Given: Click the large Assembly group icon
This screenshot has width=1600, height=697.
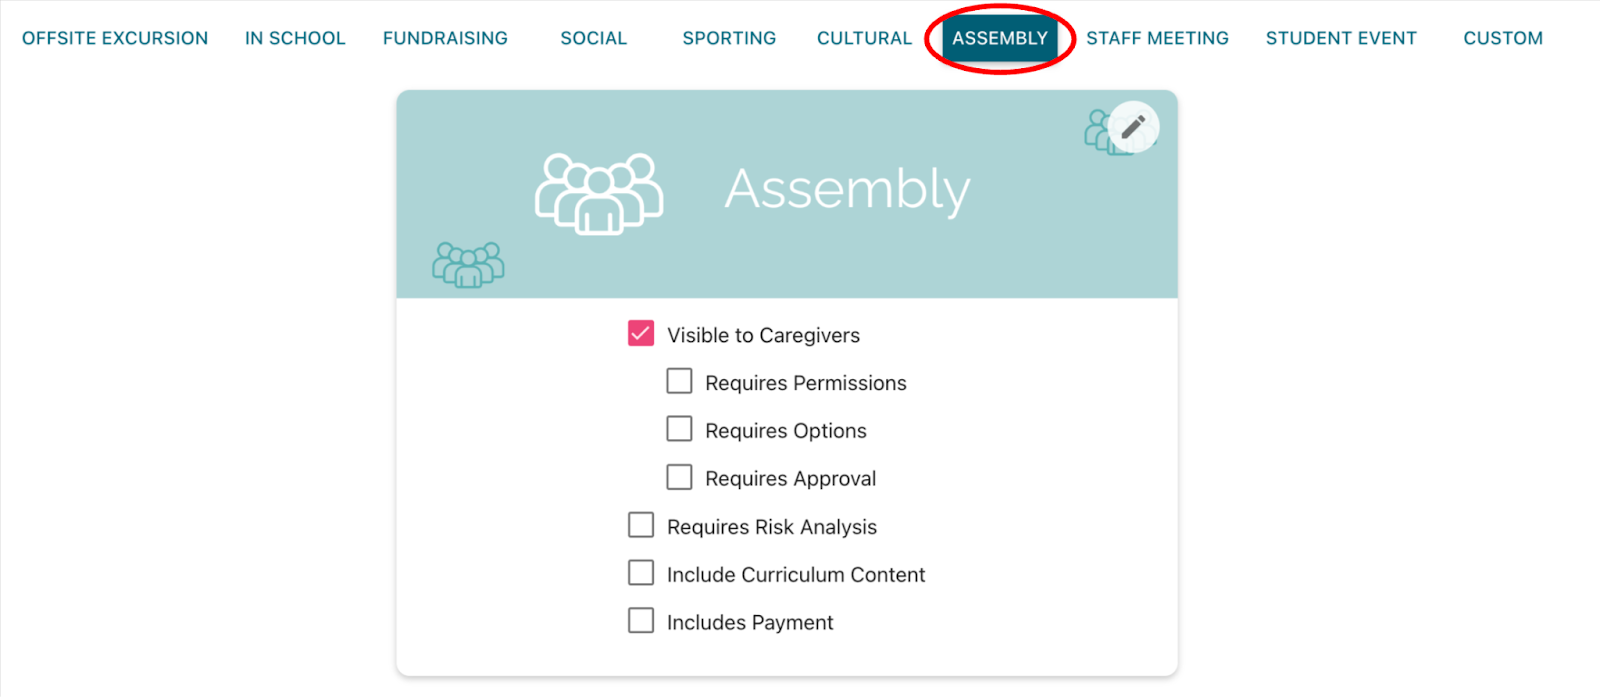Looking at the screenshot, I should click(x=599, y=194).
